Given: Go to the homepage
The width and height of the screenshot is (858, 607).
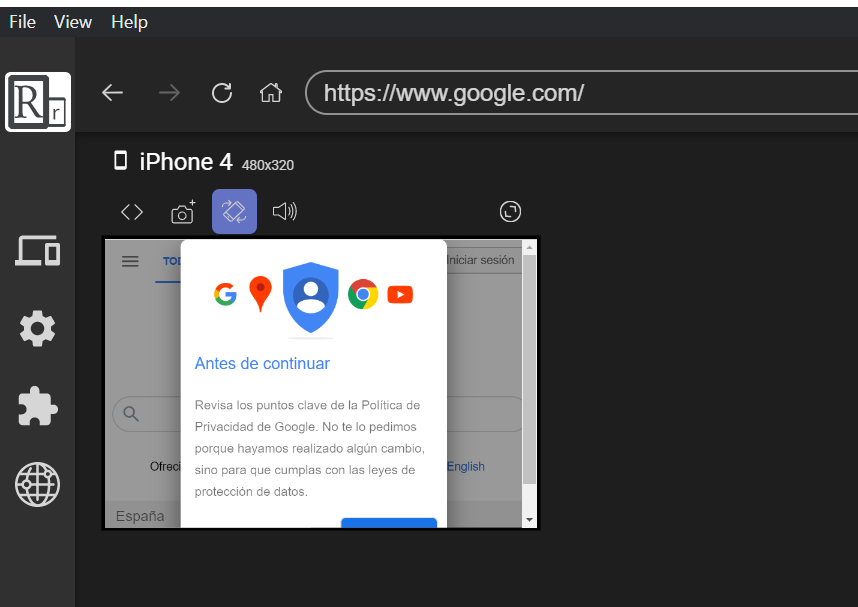Looking at the screenshot, I should 271,93.
